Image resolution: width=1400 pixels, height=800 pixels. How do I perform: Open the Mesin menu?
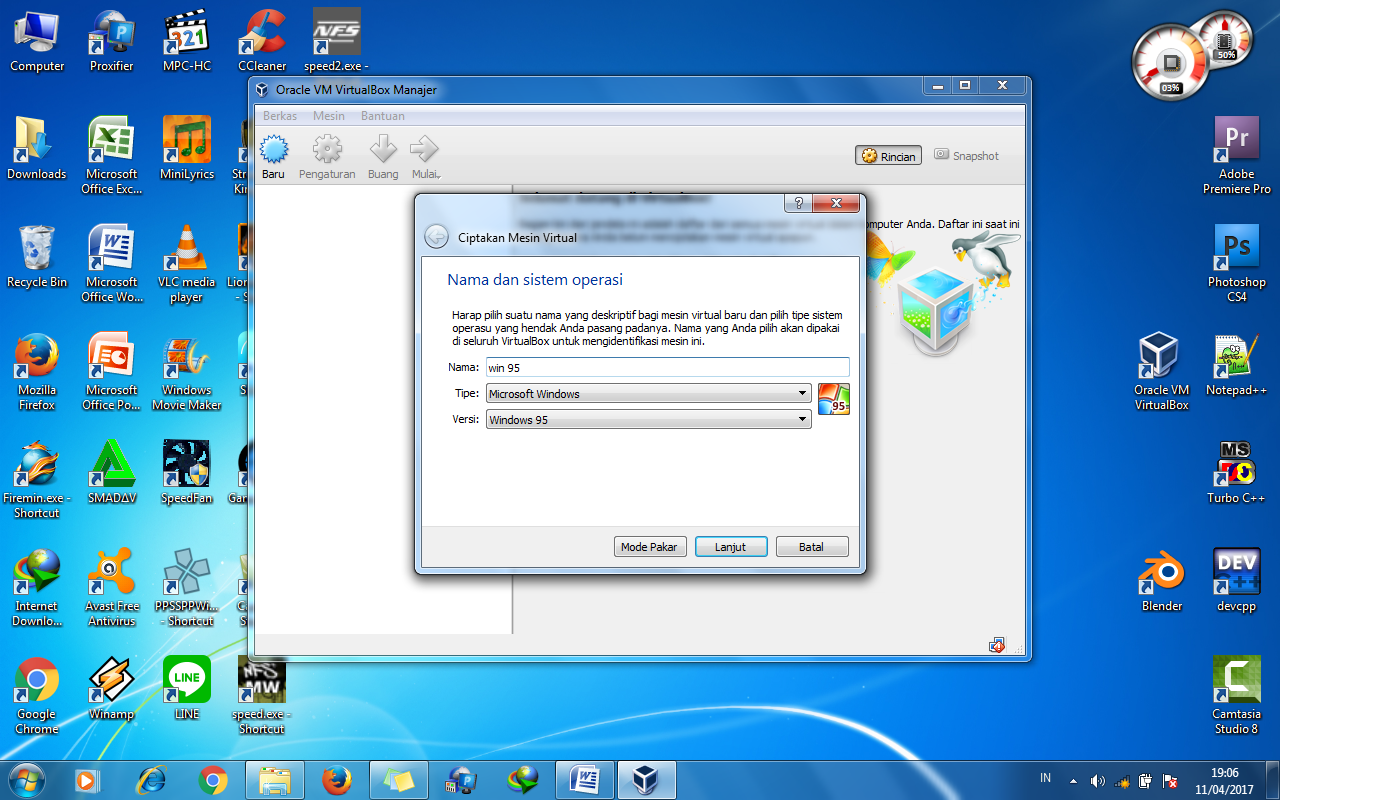(x=328, y=115)
